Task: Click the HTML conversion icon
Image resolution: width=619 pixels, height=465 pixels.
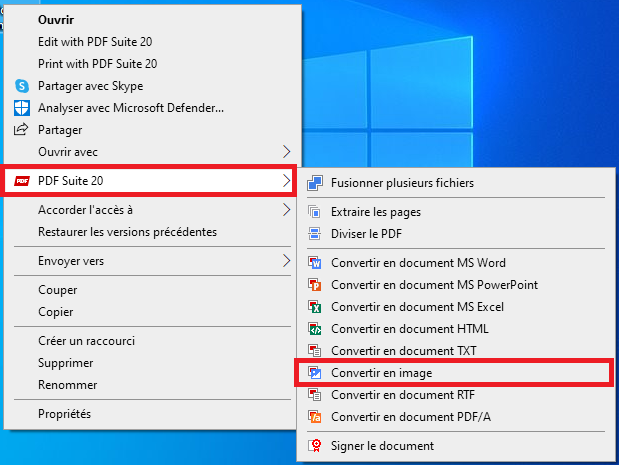Action: tap(316, 329)
